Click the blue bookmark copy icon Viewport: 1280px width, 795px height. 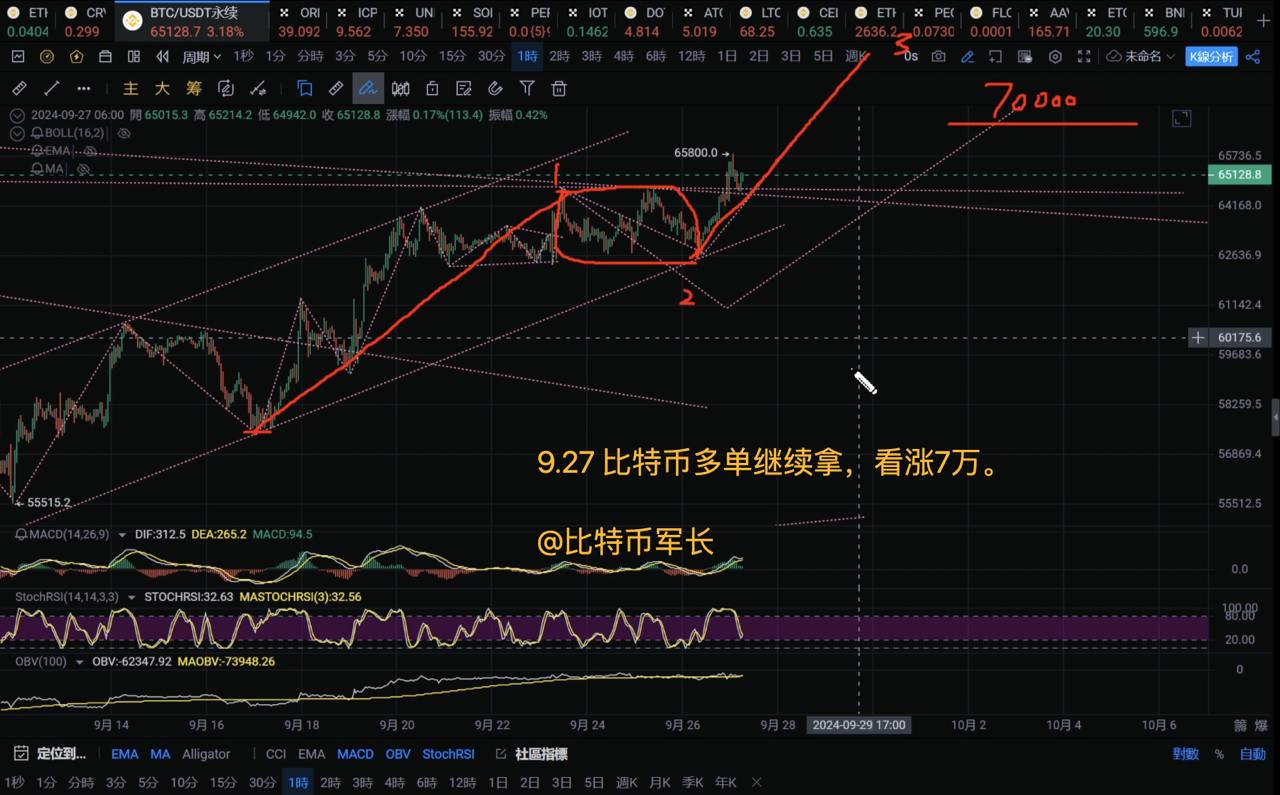305,89
